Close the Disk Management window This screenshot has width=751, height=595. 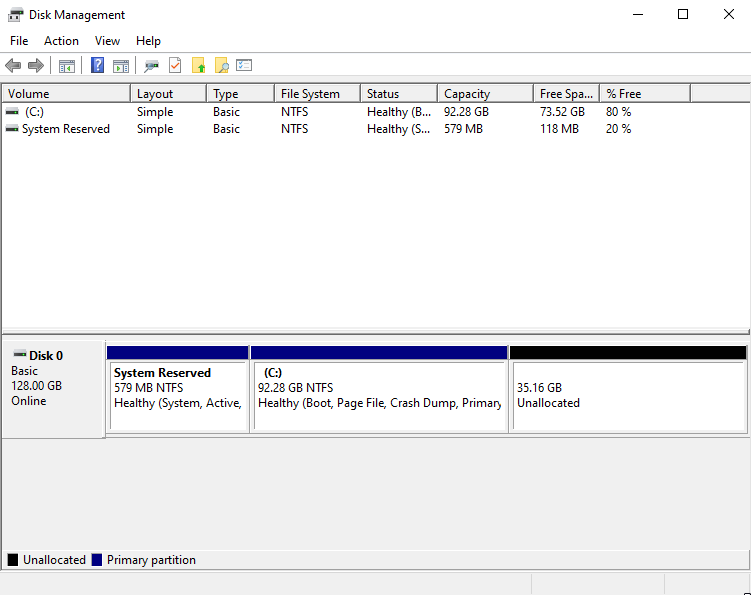click(728, 14)
